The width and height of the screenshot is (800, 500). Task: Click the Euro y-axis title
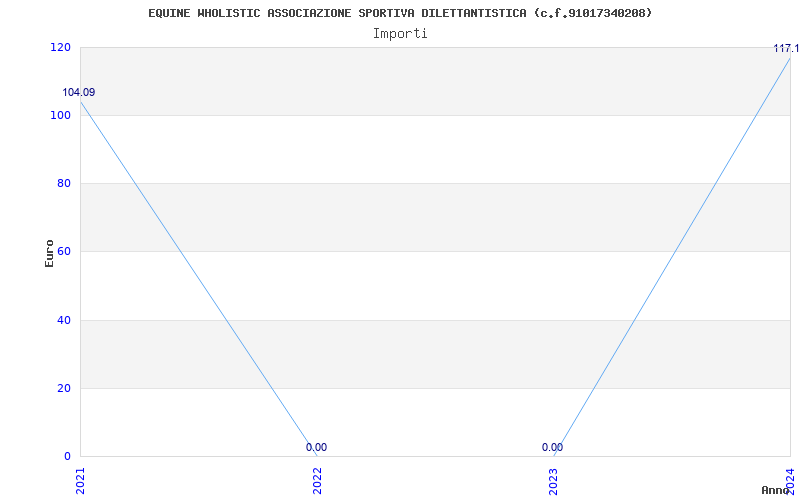click(49, 253)
